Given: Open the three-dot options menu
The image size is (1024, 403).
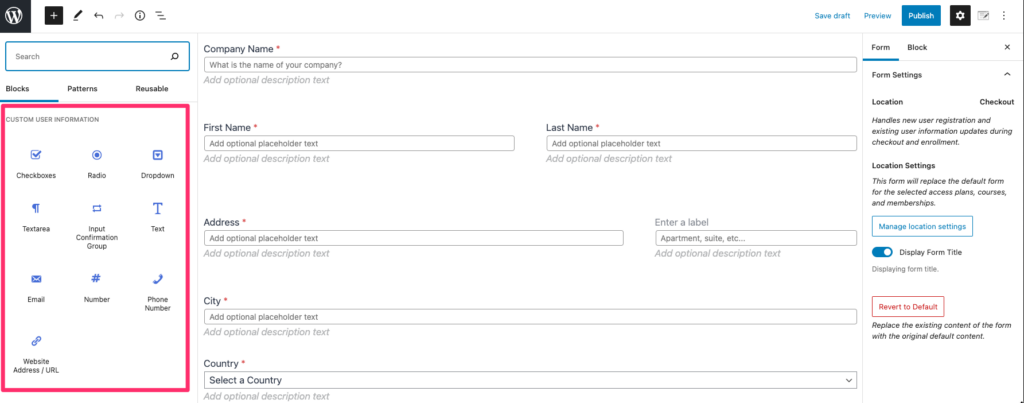Looking at the screenshot, I should (x=1004, y=16).
